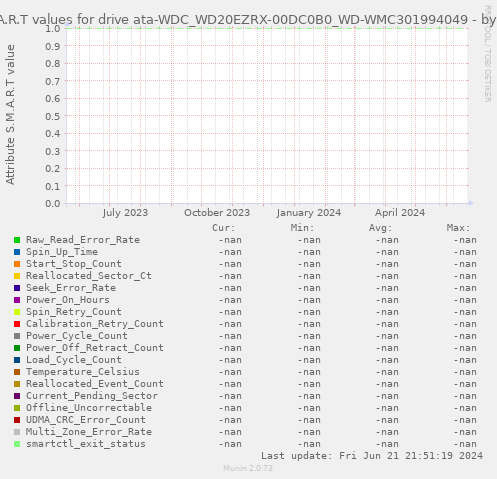The width and height of the screenshot is (497, 479).
Task: Click the Start_Stop_Count orange color swatch
Action: coord(17,264)
